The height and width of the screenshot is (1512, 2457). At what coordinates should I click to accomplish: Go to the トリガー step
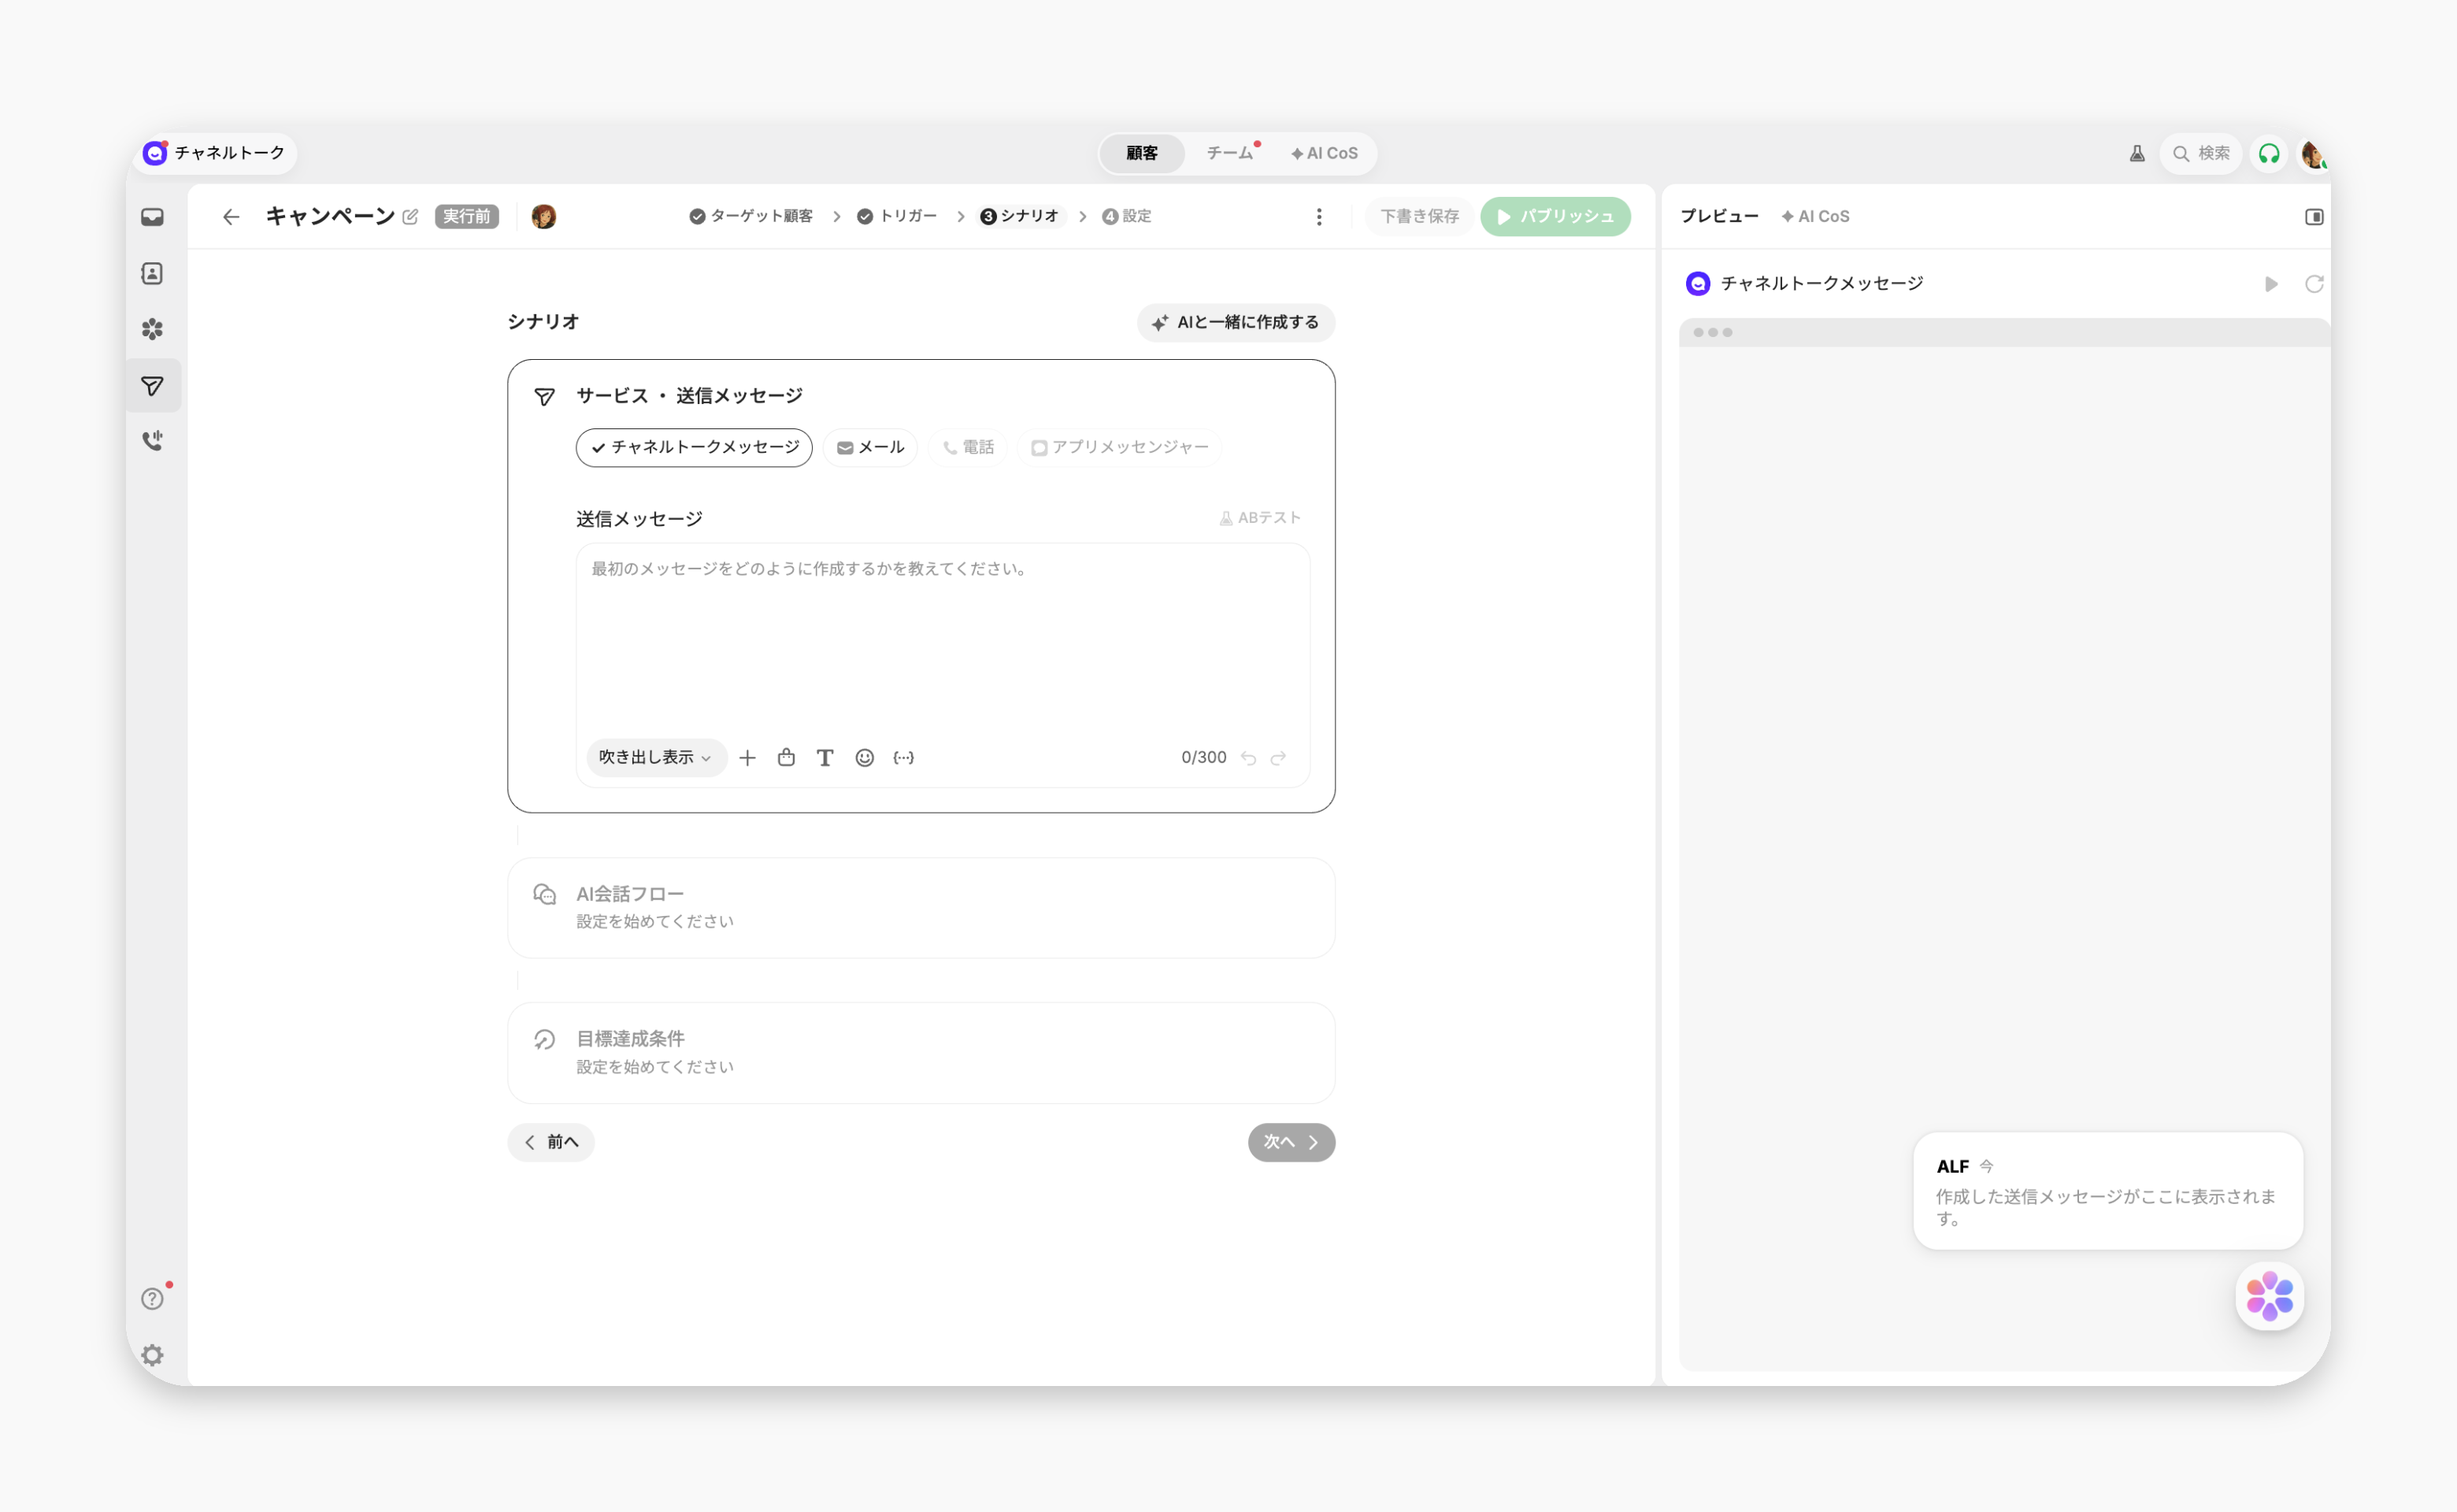pos(897,217)
